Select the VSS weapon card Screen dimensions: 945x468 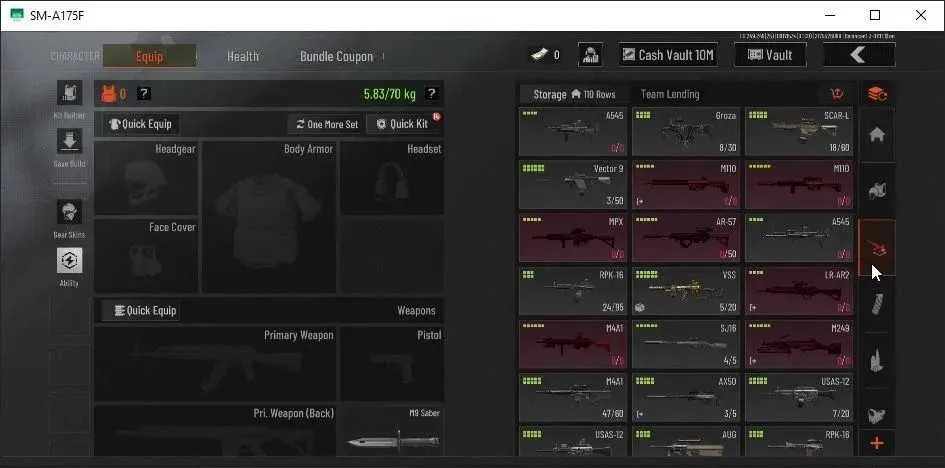click(686, 291)
